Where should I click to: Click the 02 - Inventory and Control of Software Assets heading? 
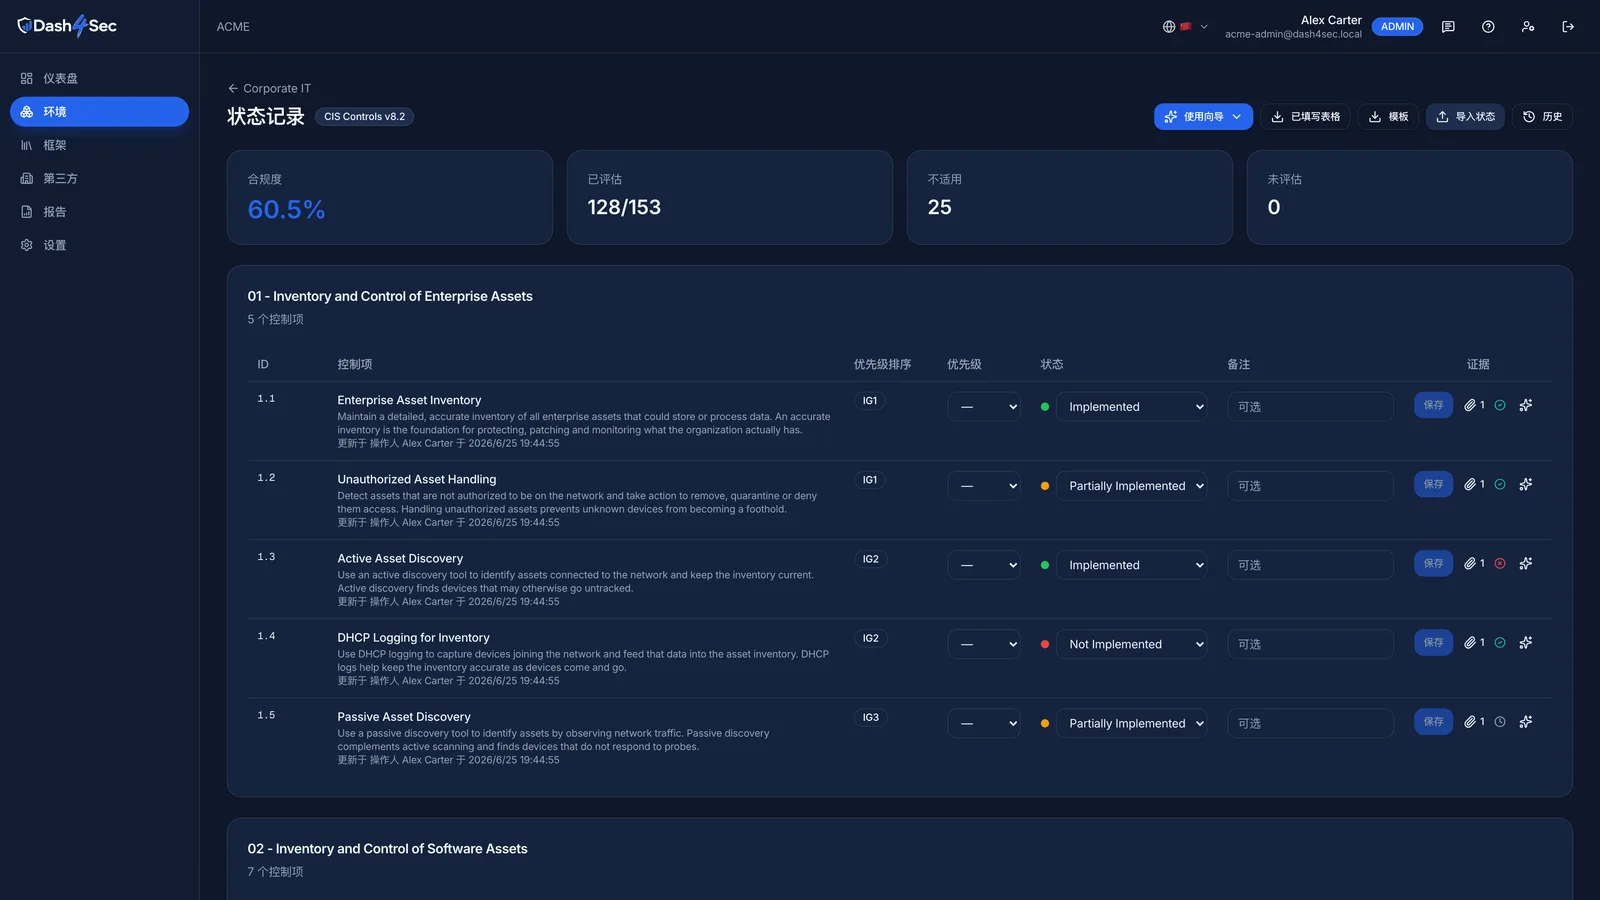click(x=388, y=849)
